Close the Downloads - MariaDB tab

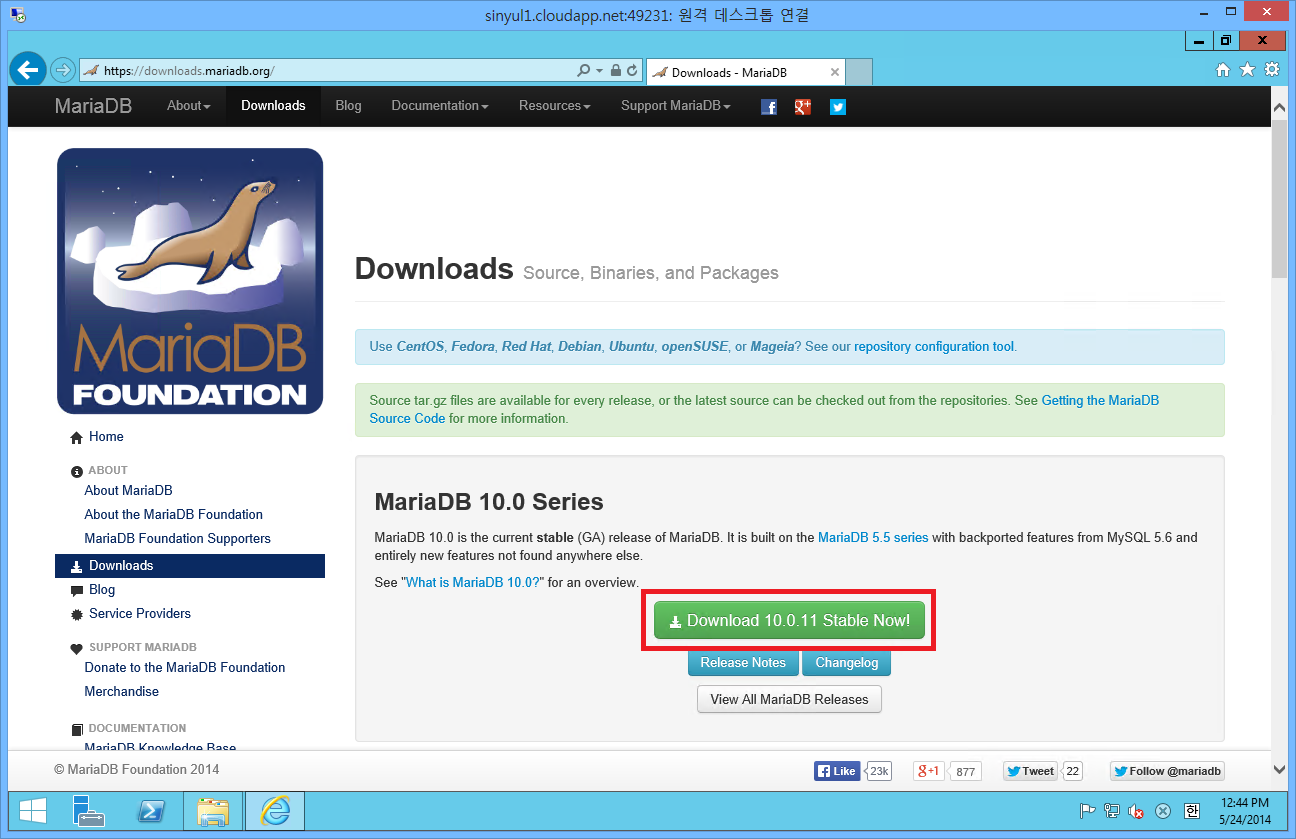coord(835,72)
